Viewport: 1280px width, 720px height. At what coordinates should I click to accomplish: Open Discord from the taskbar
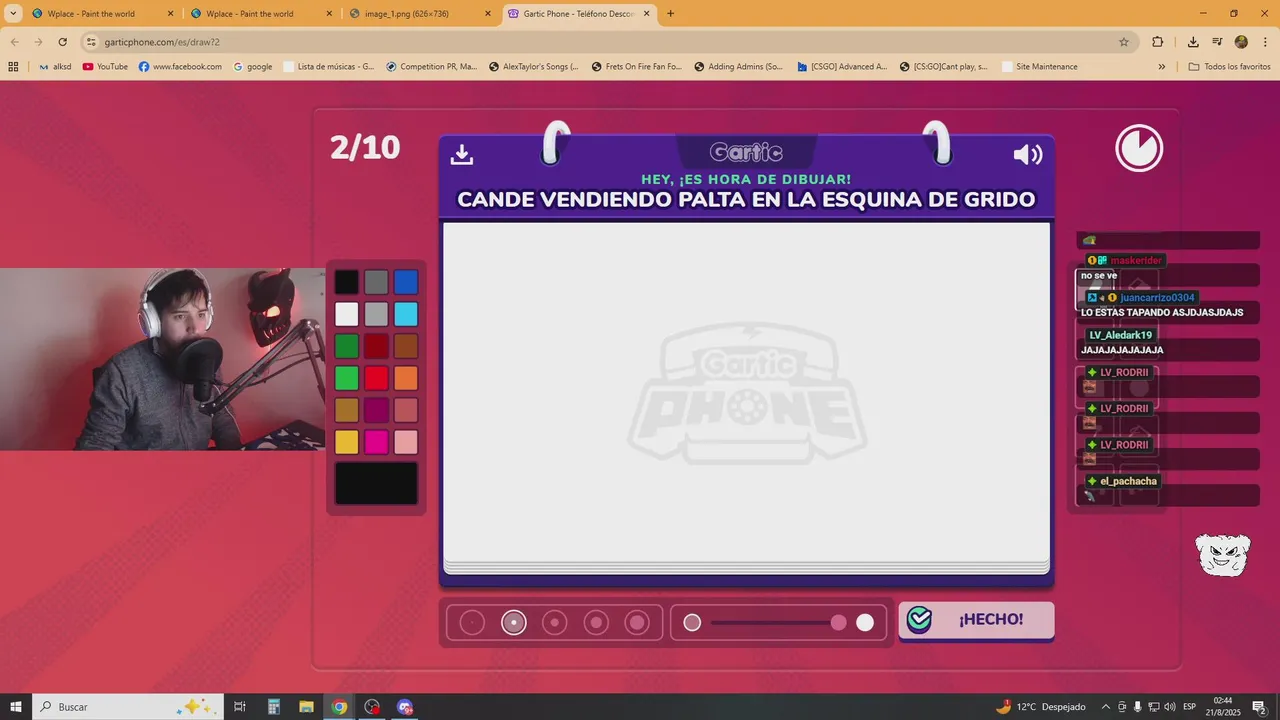(x=405, y=707)
